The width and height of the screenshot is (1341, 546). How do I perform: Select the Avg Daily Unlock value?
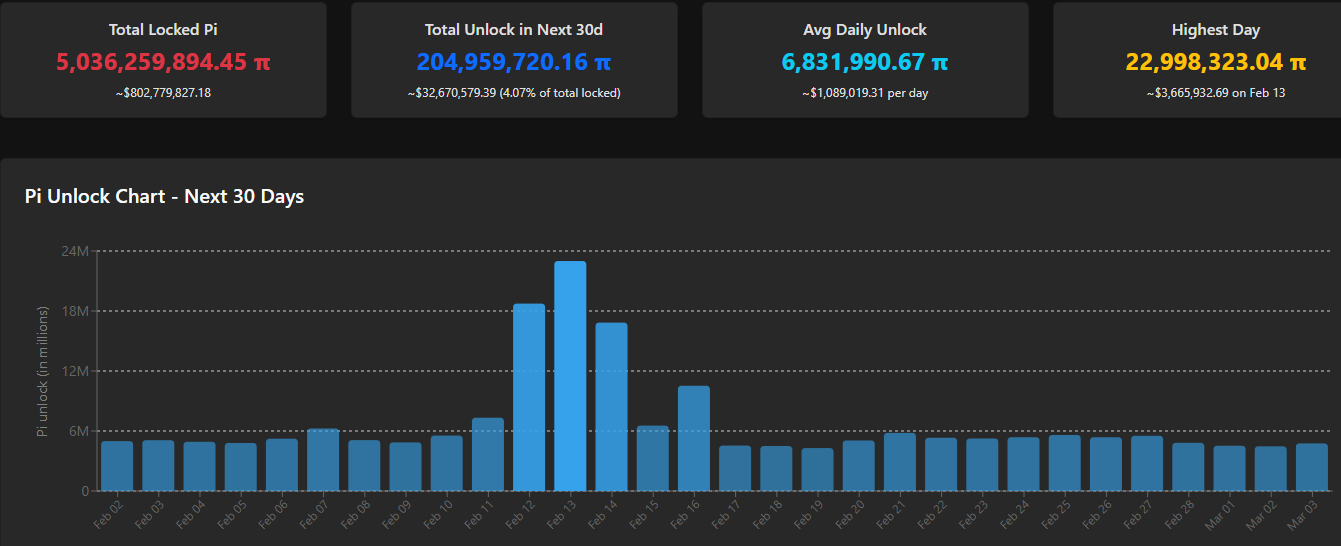865,62
